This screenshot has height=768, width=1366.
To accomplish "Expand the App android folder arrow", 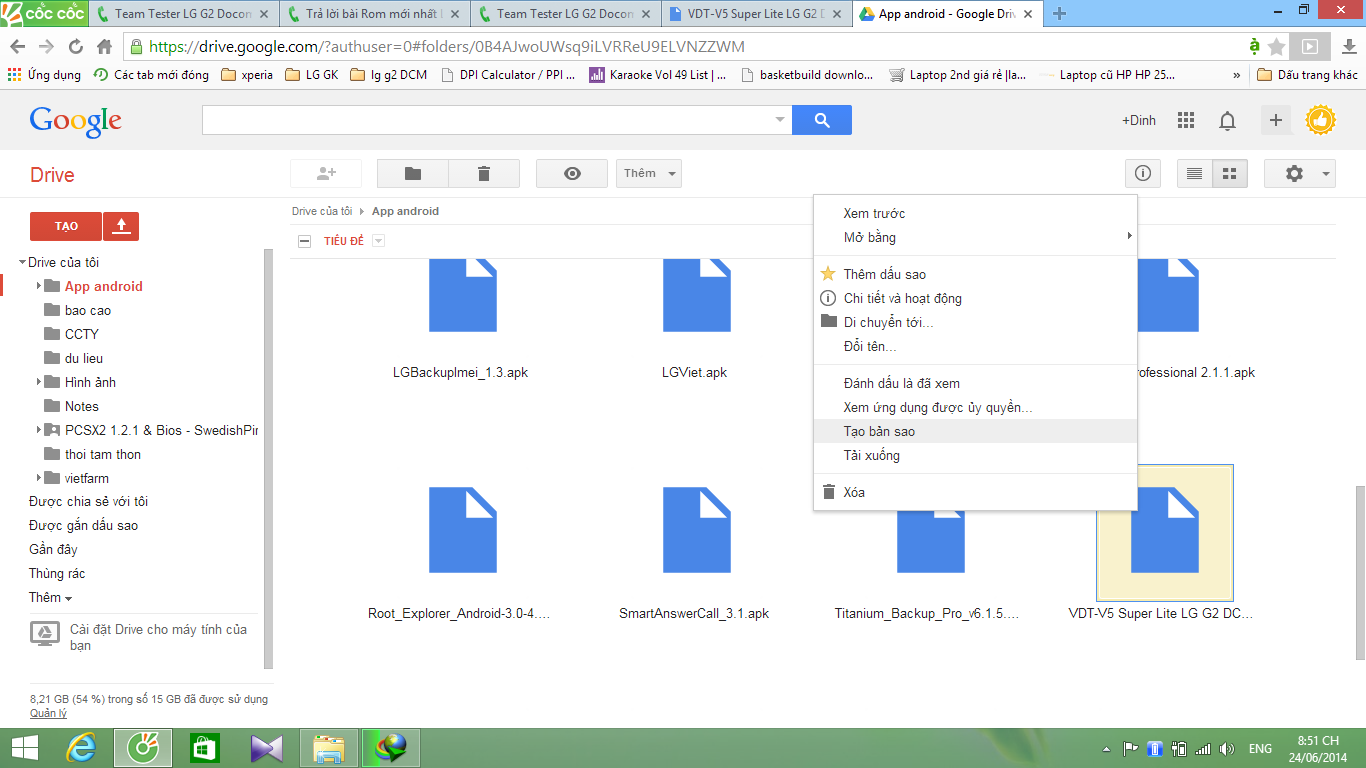I will [x=39, y=286].
